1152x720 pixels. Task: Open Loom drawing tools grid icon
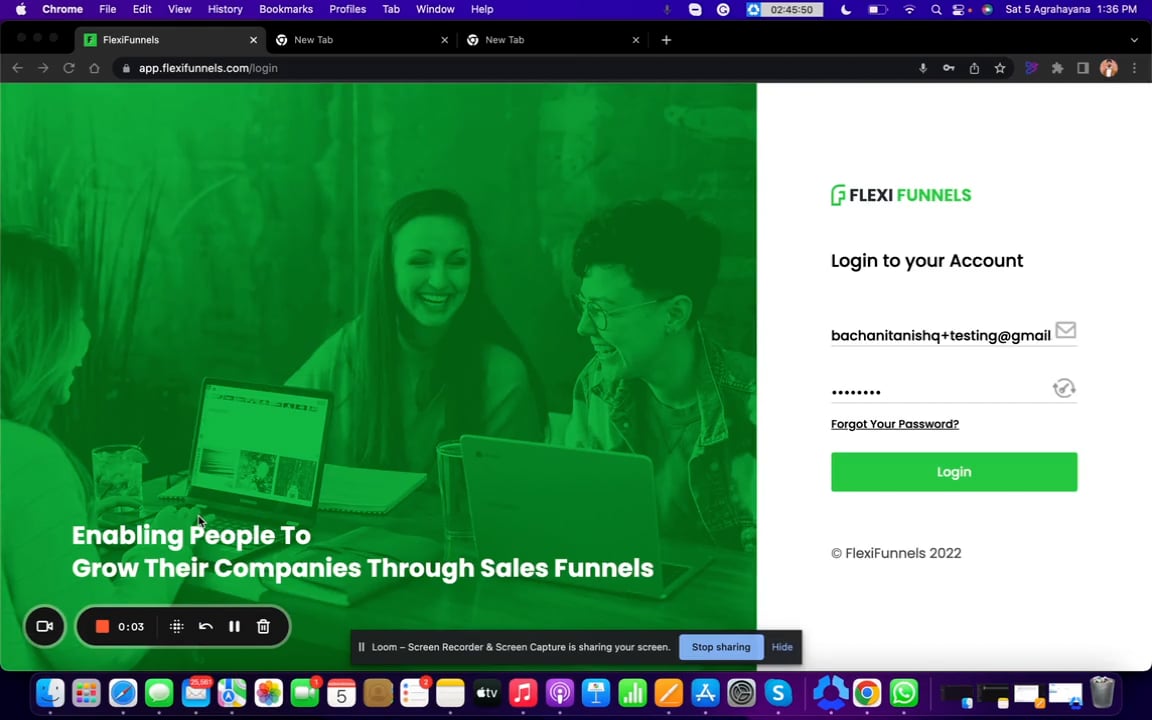(176, 627)
